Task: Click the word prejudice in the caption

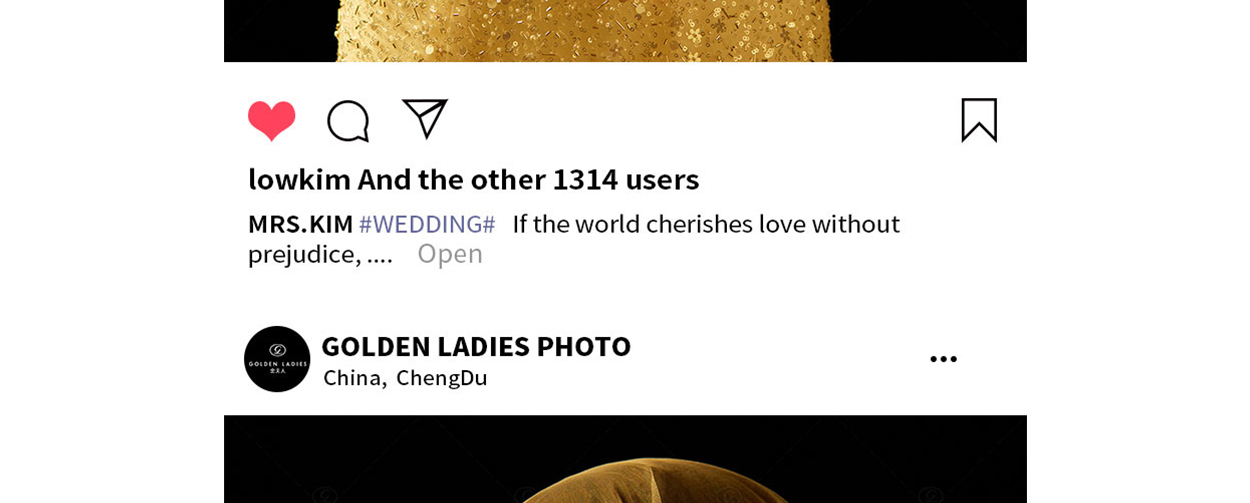Action: [304, 254]
